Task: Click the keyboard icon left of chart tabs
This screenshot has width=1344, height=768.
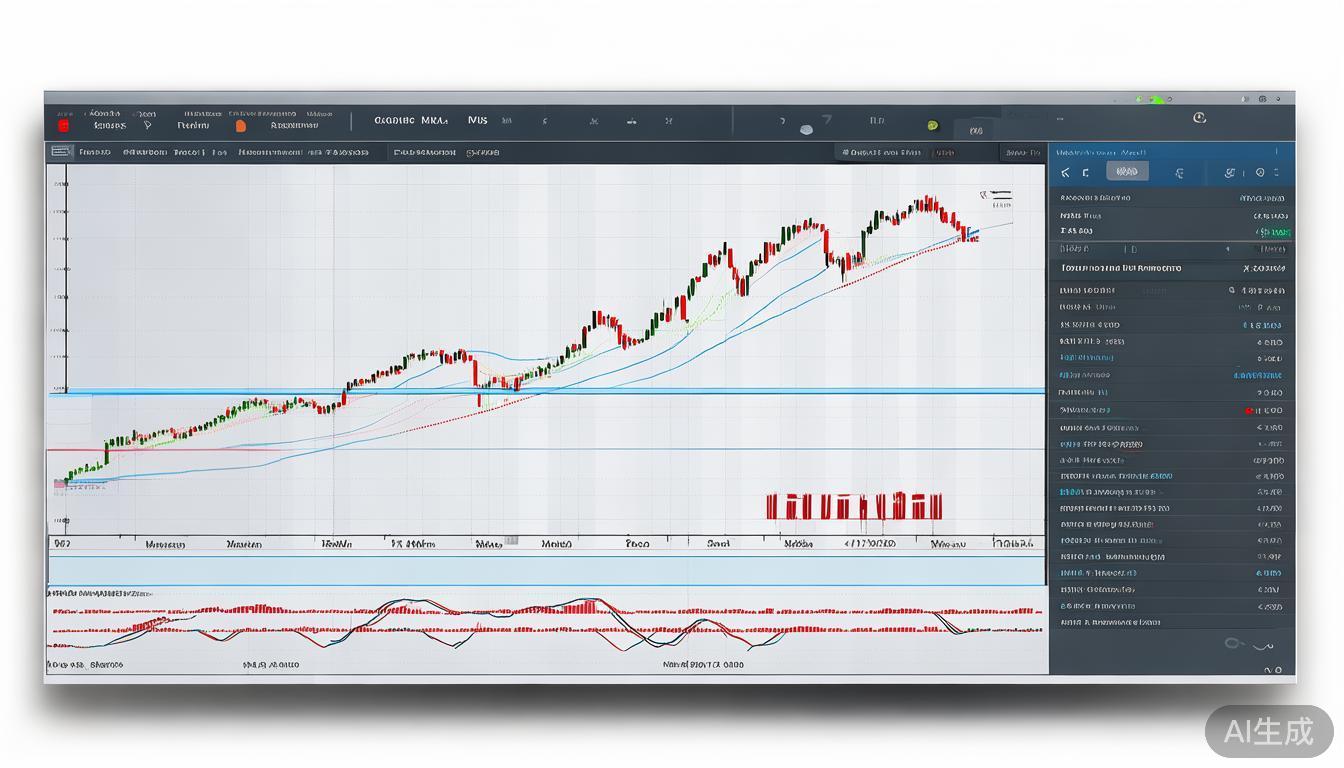Action: (61, 152)
